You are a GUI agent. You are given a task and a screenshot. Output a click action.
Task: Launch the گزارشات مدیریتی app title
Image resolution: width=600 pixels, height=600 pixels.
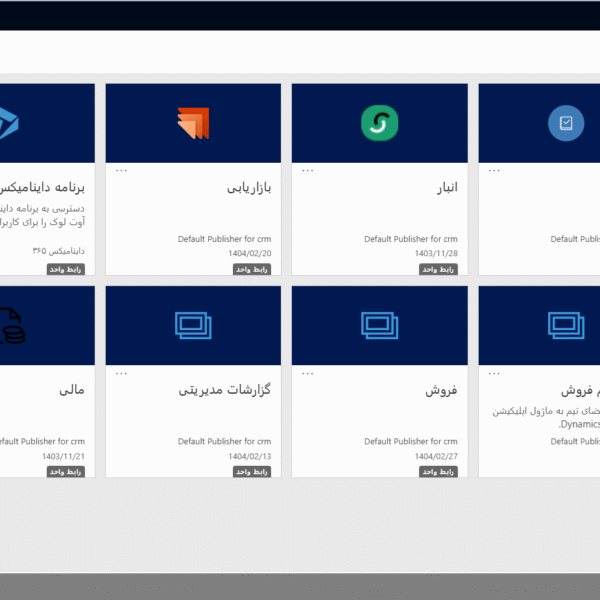(x=224, y=391)
